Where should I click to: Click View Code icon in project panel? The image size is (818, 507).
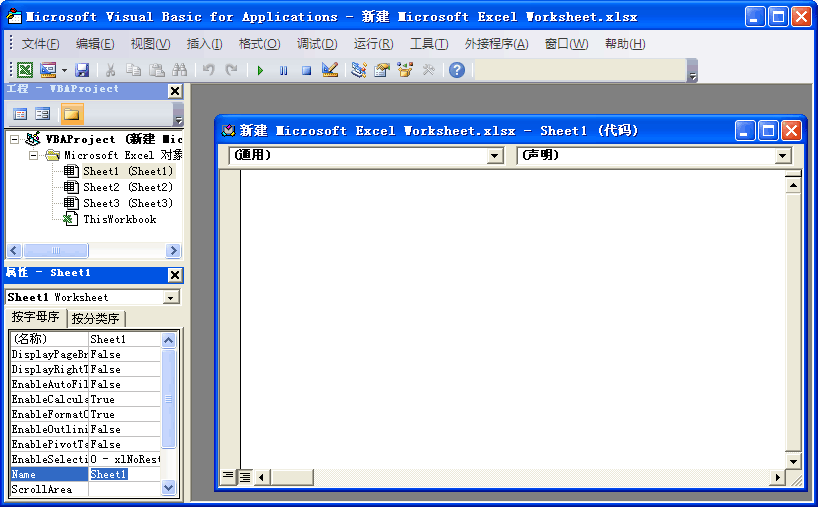tap(20, 114)
